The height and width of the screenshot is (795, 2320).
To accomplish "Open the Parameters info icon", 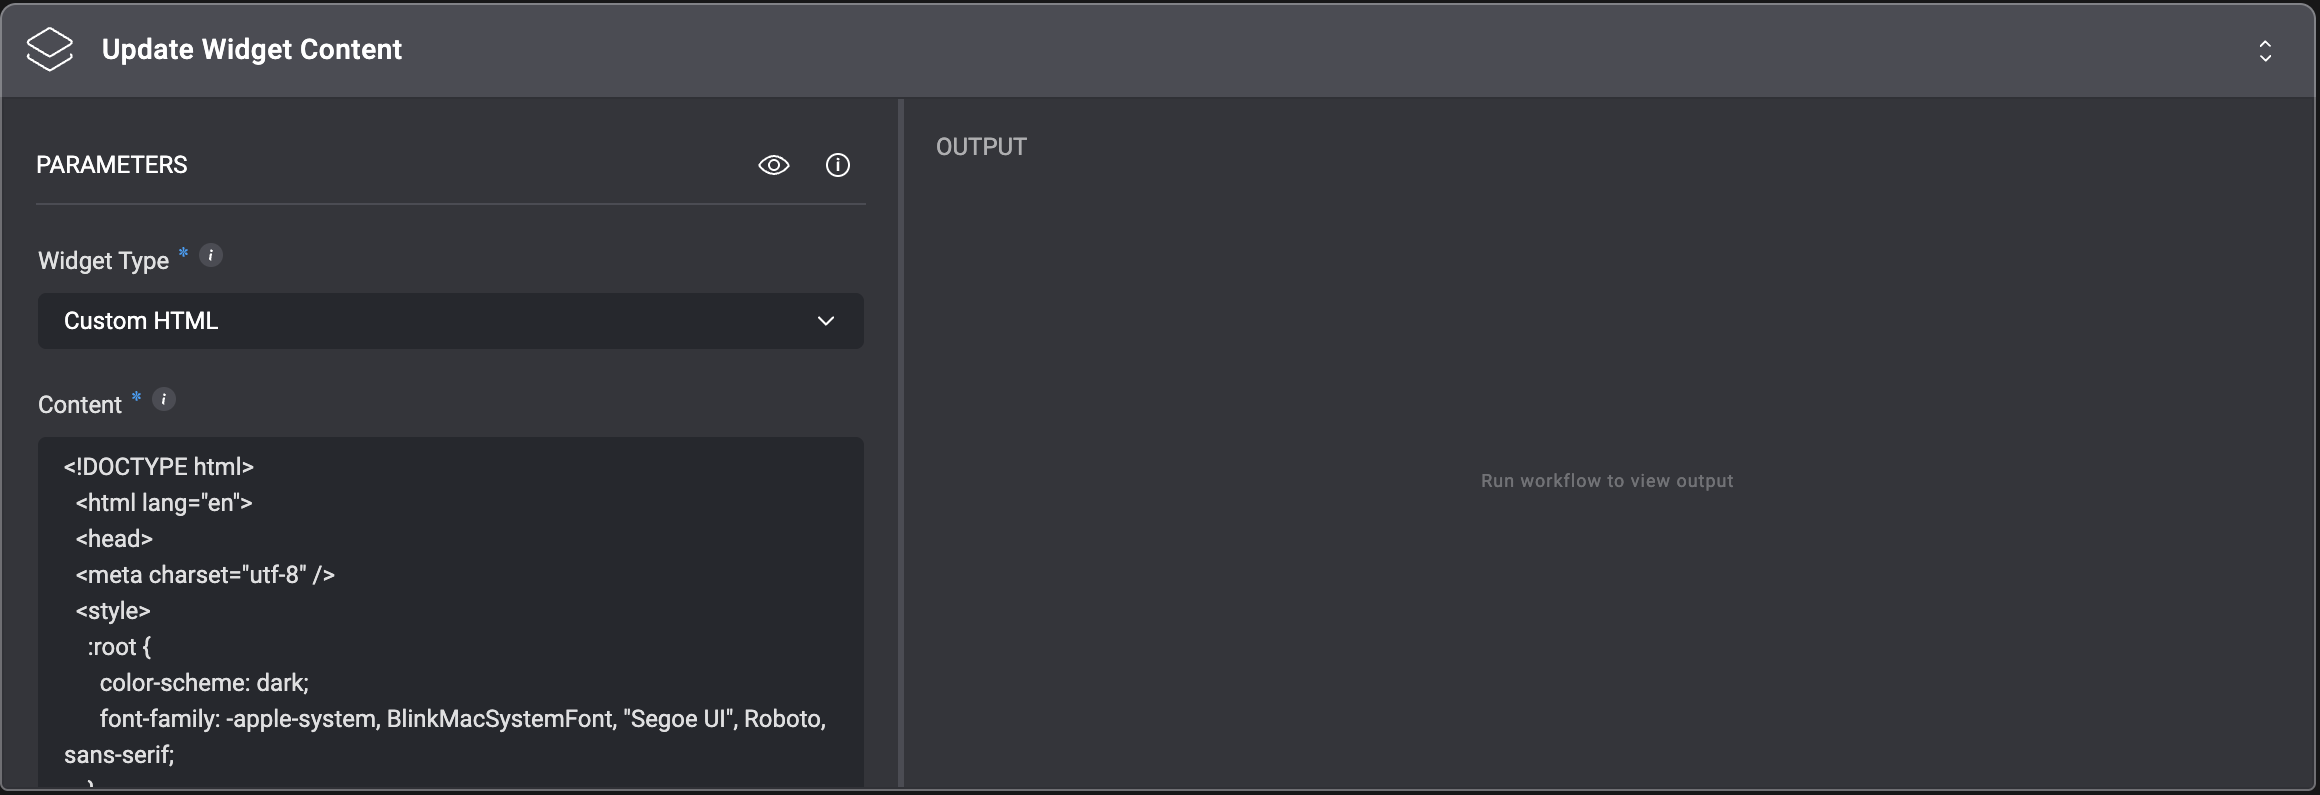I will (x=838, y=165).
